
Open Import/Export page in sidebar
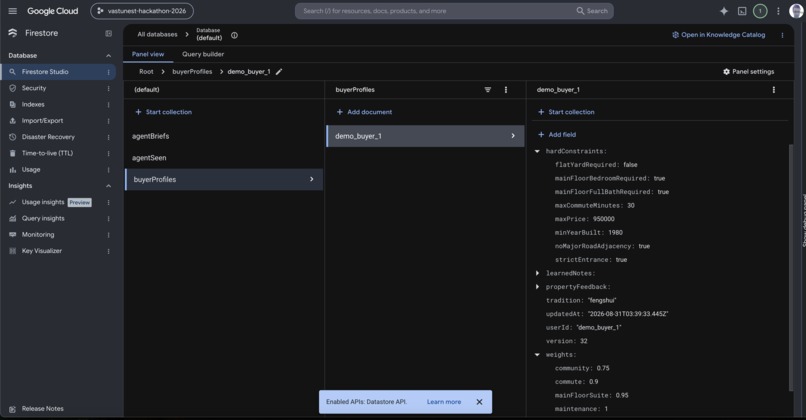(x=42, y=121)
